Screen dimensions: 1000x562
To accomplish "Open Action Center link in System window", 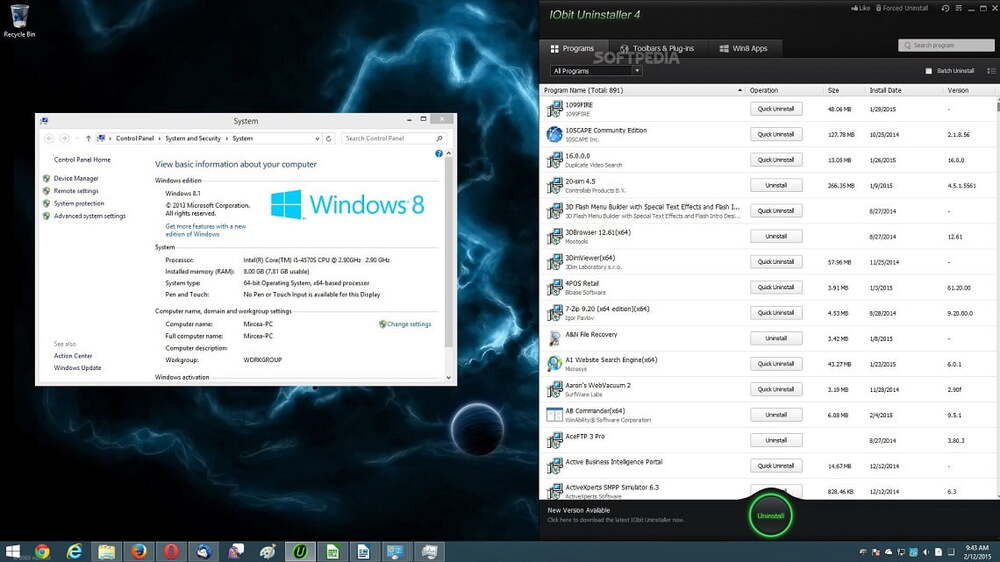I will point(73,356).
